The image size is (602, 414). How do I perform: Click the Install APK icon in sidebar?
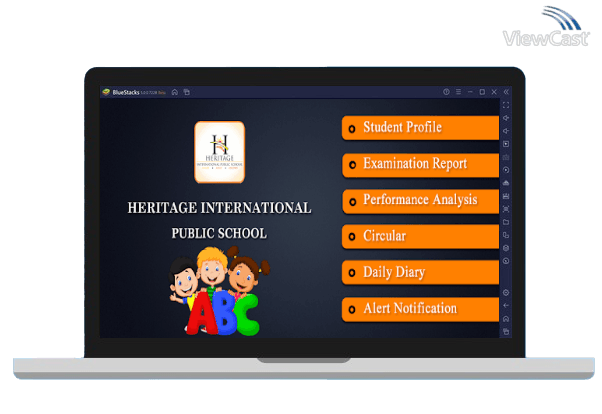coord(506,183)
